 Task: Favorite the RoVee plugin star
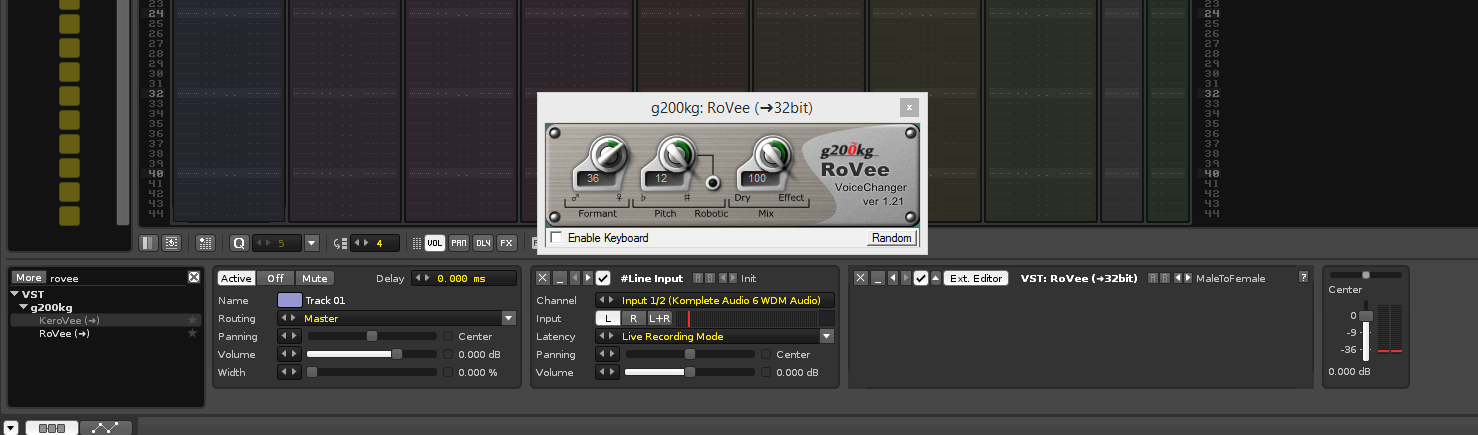pos(192,333)
